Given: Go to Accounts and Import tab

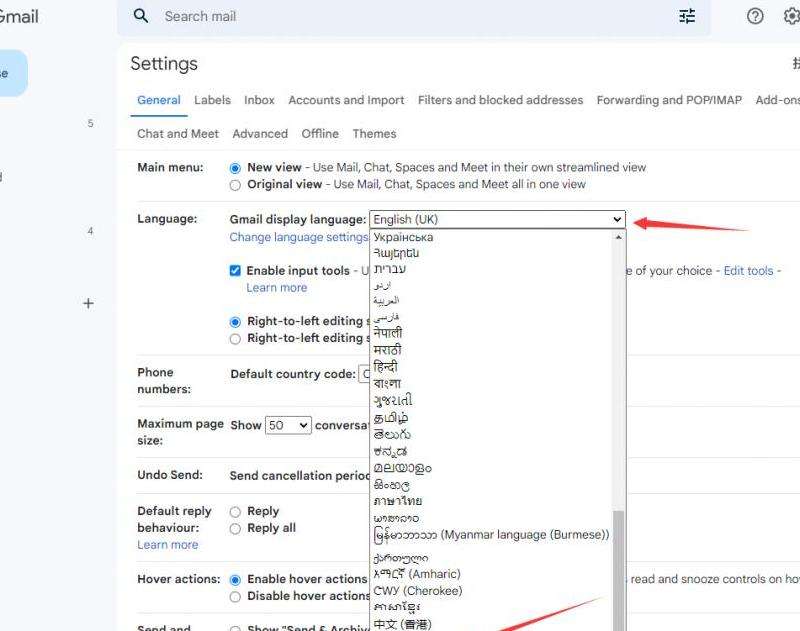Looking at the screenshot, I should tap(346, 100).
